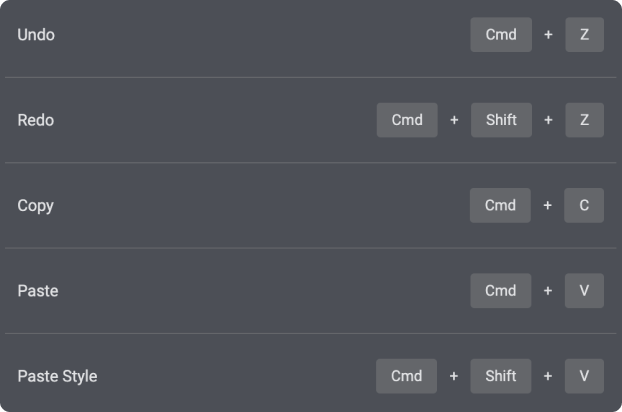Image resolution: width=622 pixels, height=412 pixels.
Task: Click the Cmd key in the Redo row
Action: coord(407,120)
